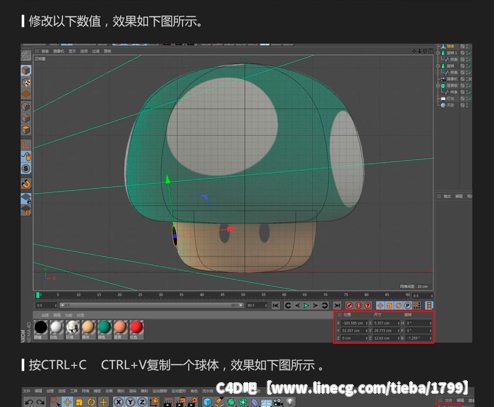This screenshot has width=502, height=407.
Task: Click the red Record Active Objects button
Action: tap(349, 305)
